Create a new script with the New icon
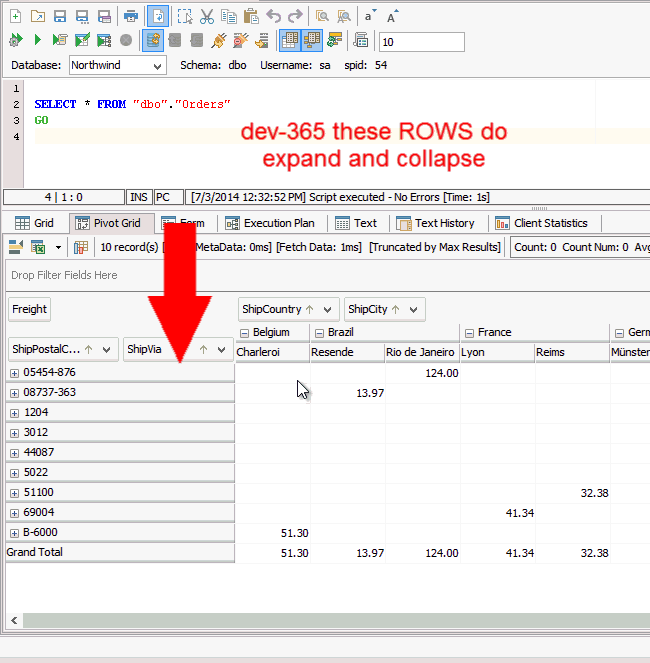This screenshot has width=650, height=663. click(15, 16)
